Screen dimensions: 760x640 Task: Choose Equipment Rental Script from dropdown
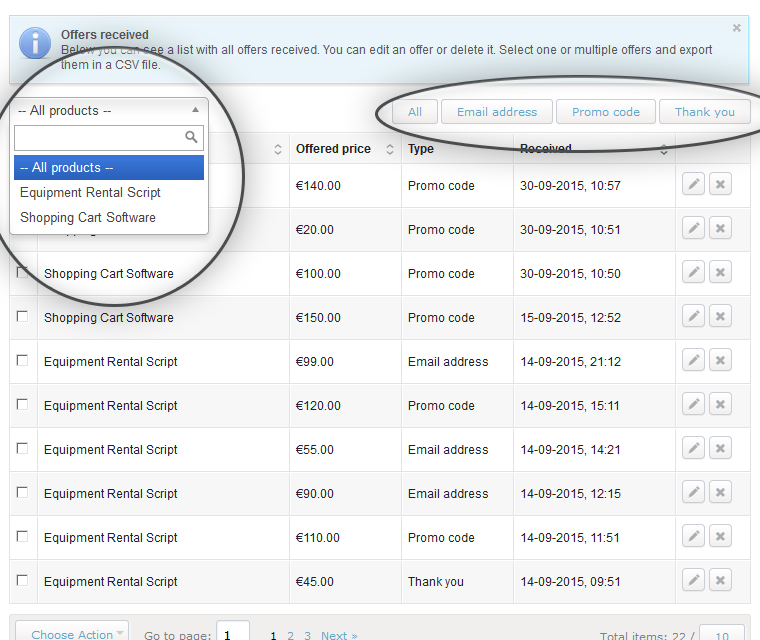click(x=109, y=192)
